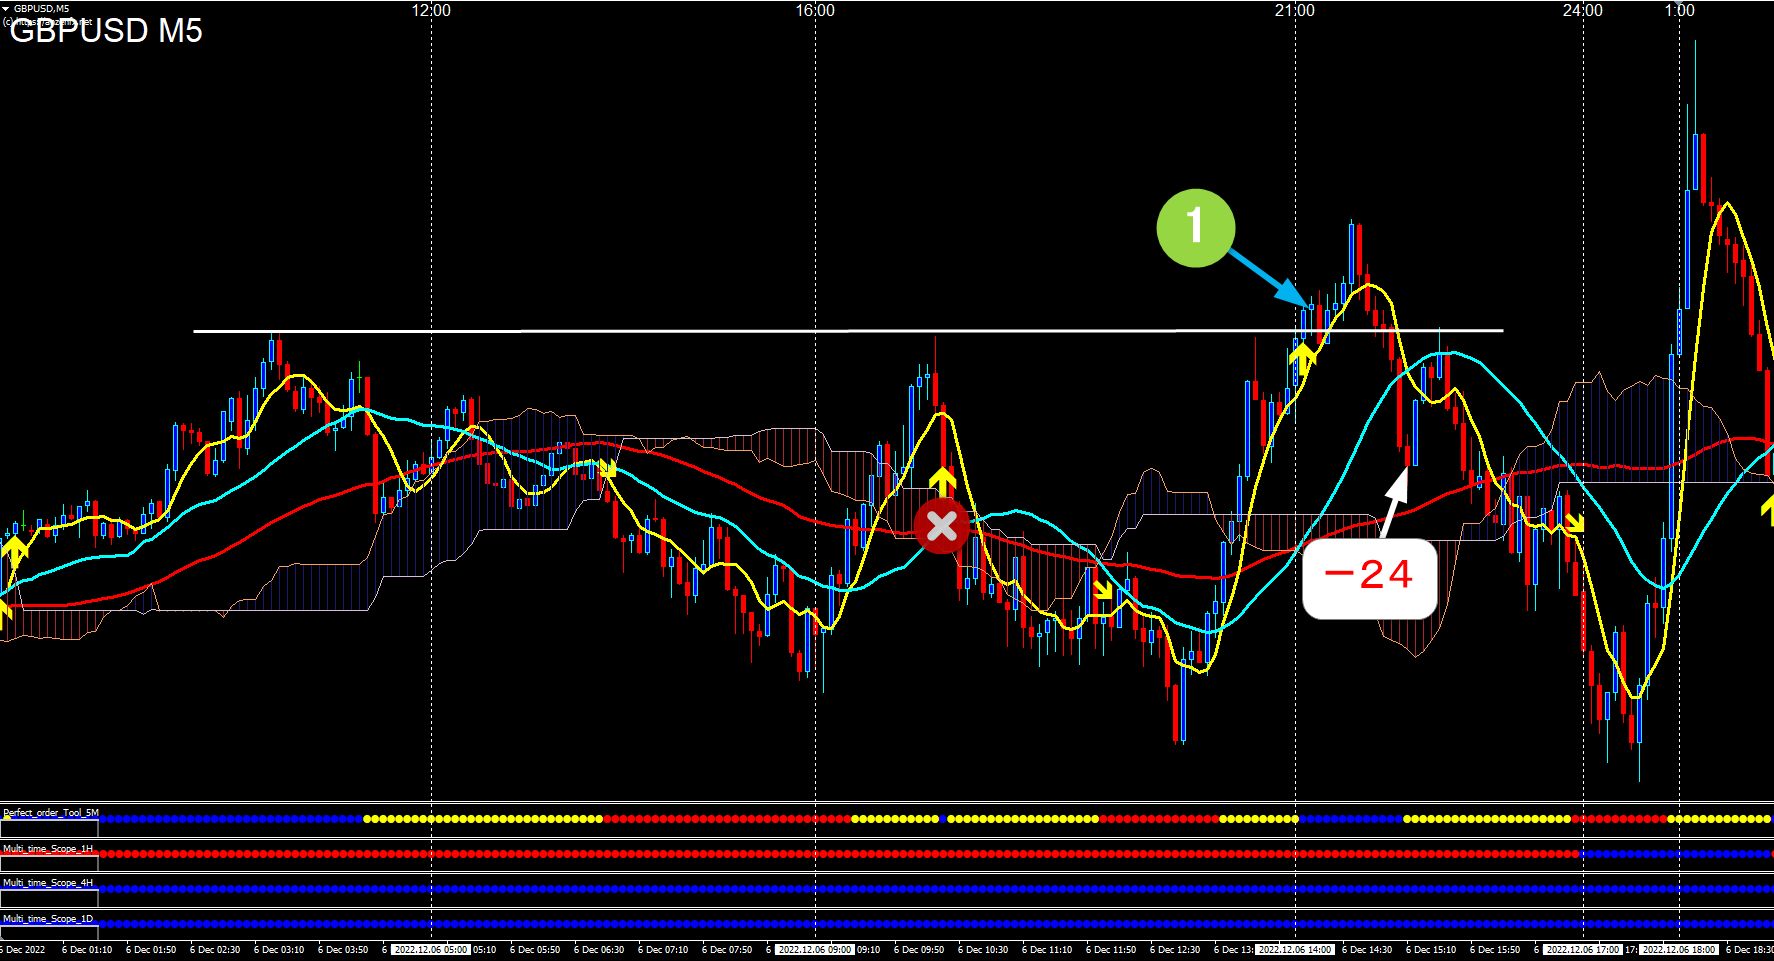
Task: Click the 2022.12.06 18:00 time axis marker
Action: pos(1680,950)
